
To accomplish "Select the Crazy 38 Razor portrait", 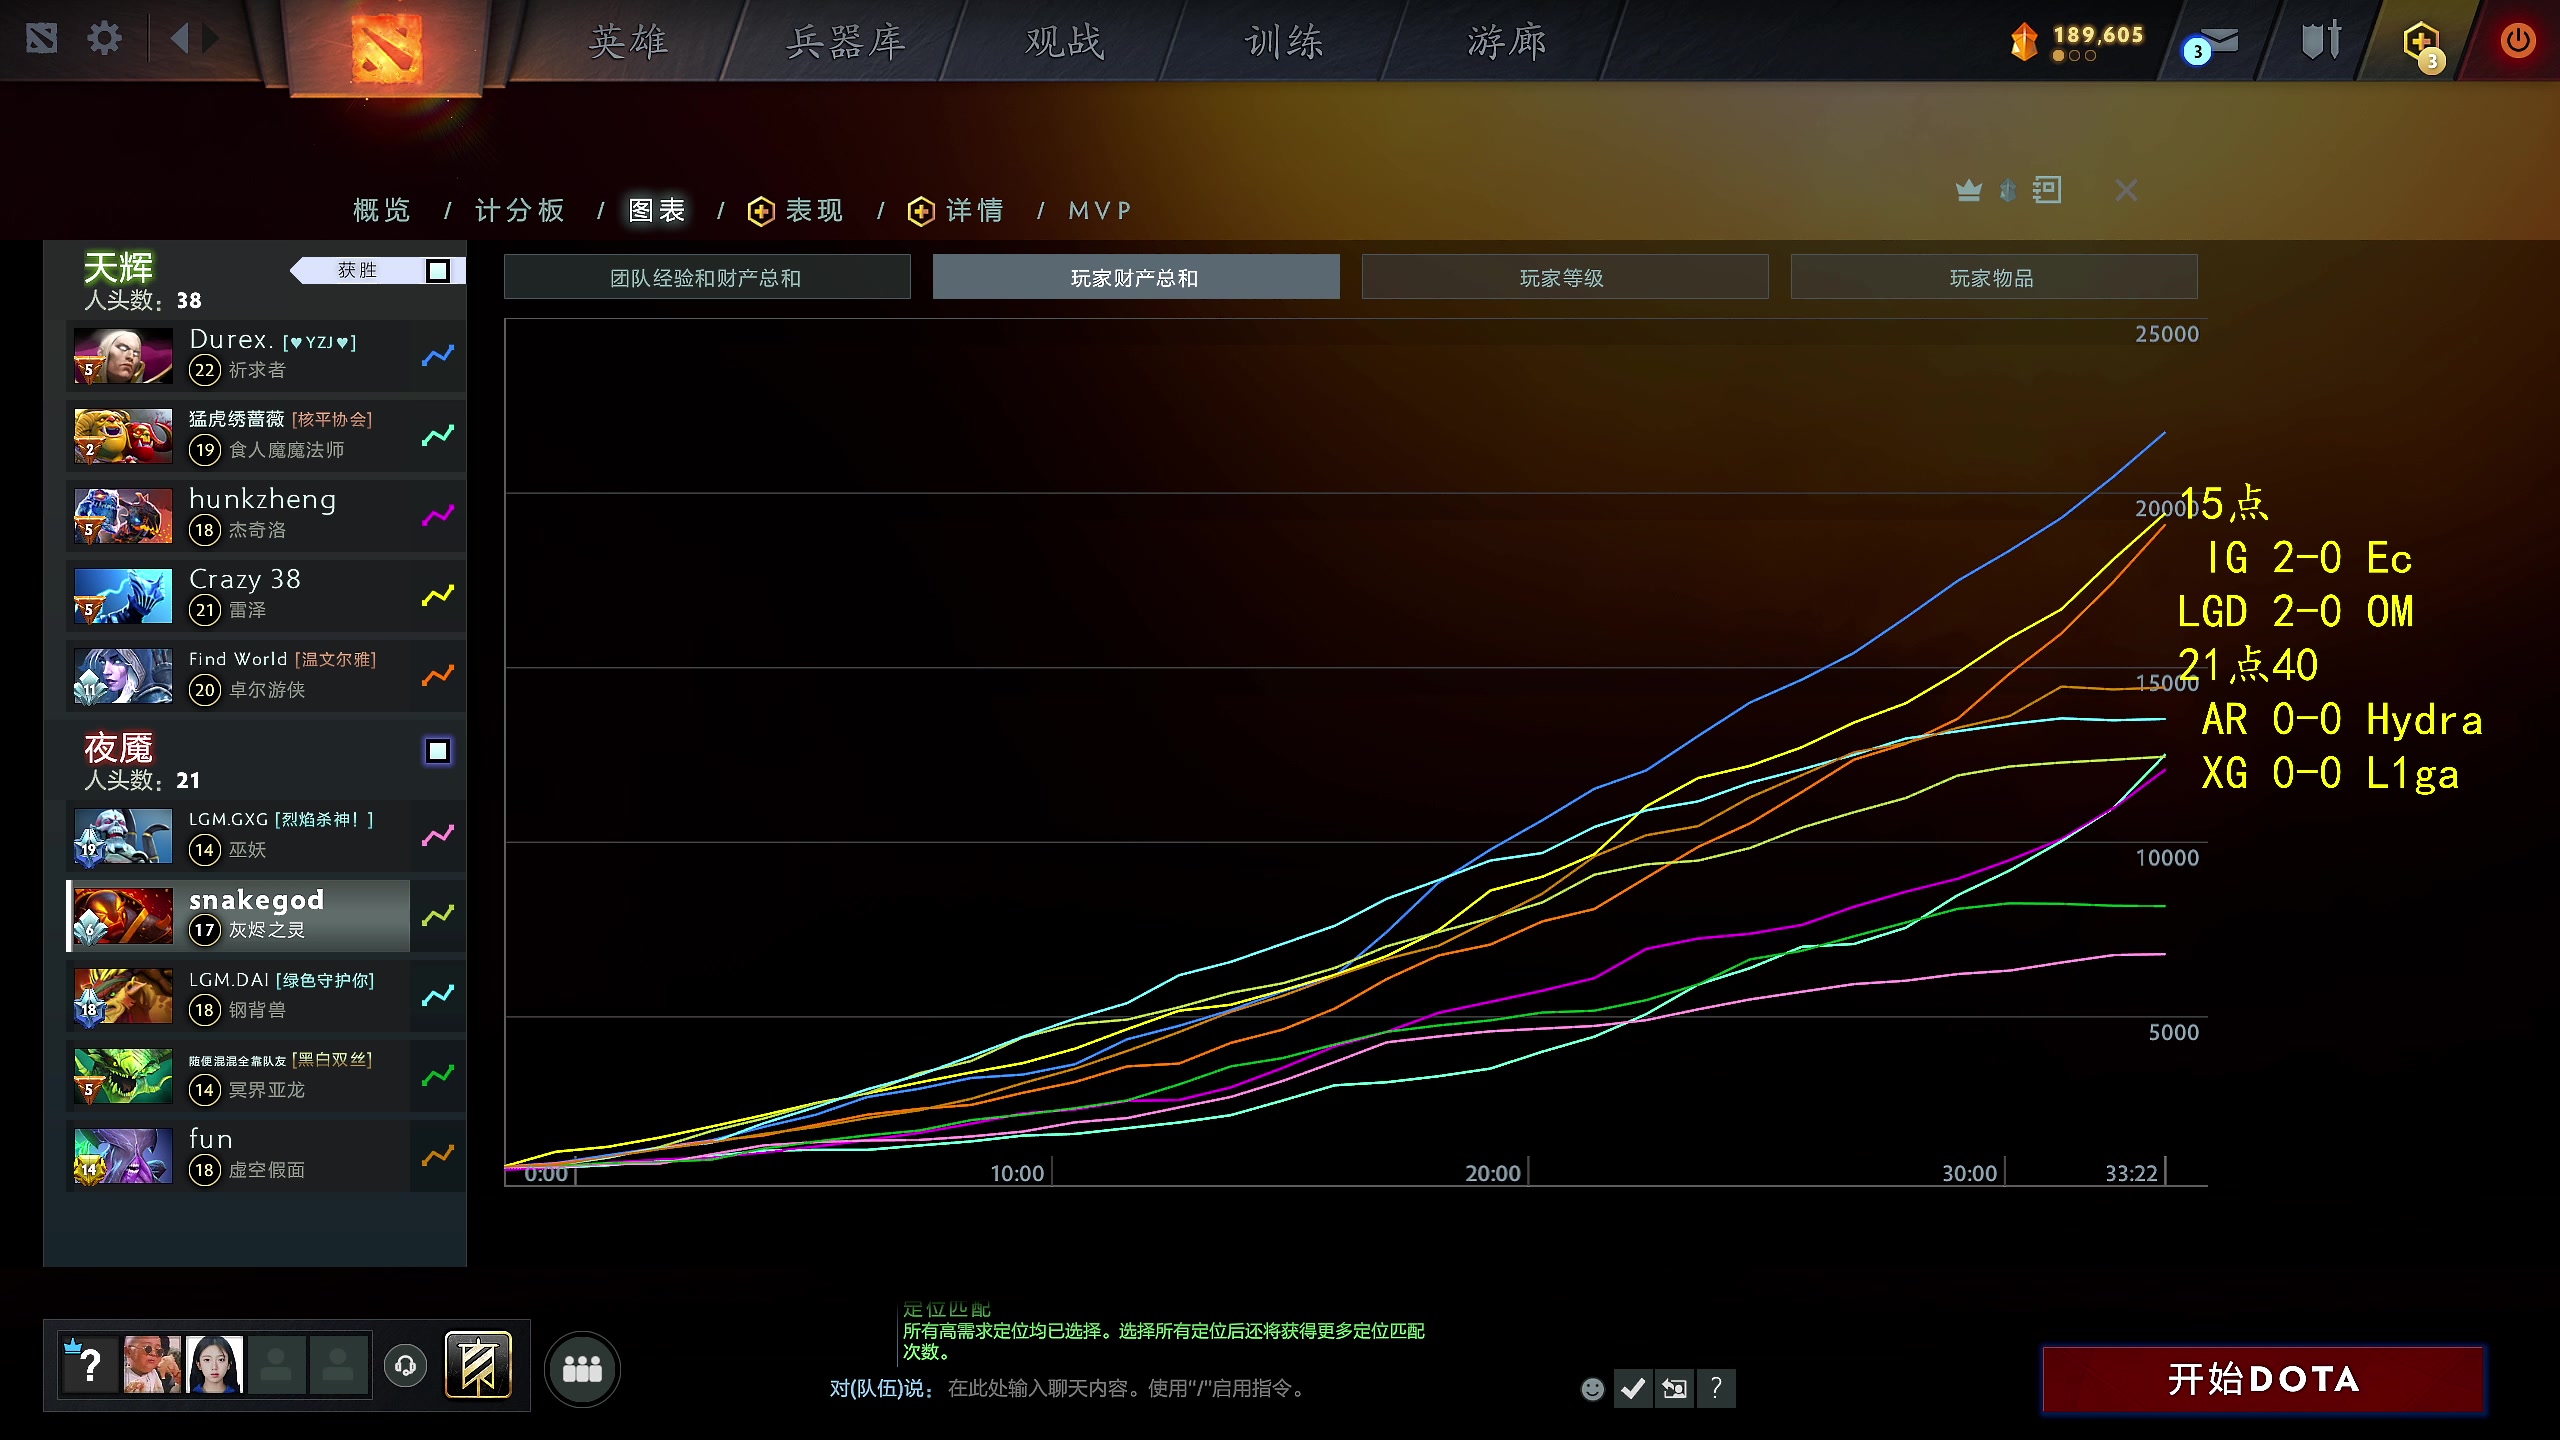I will [123, 596].
